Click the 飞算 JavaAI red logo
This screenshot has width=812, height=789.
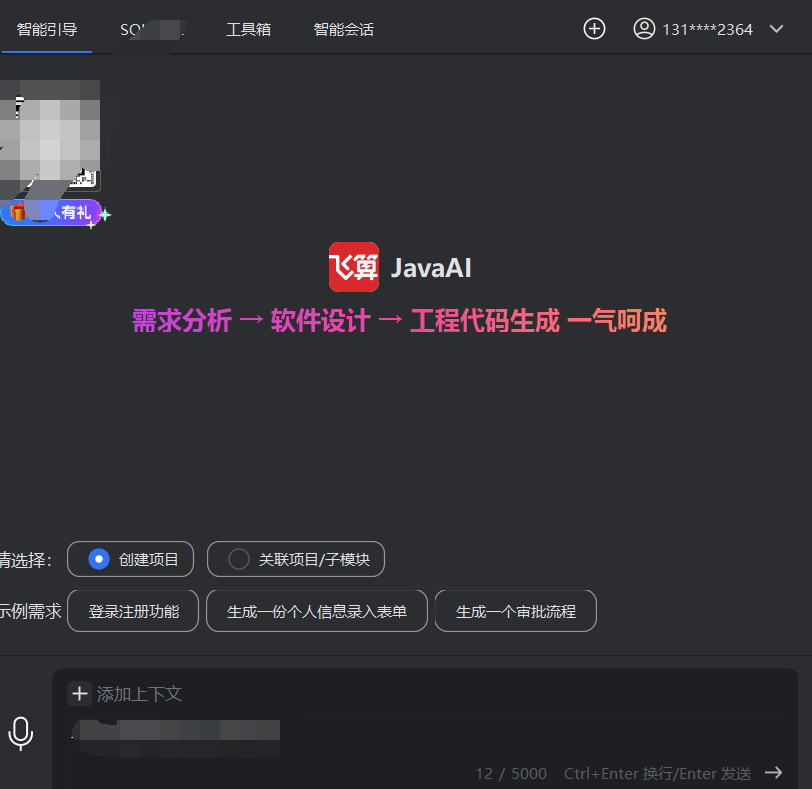tap(354, 267)
